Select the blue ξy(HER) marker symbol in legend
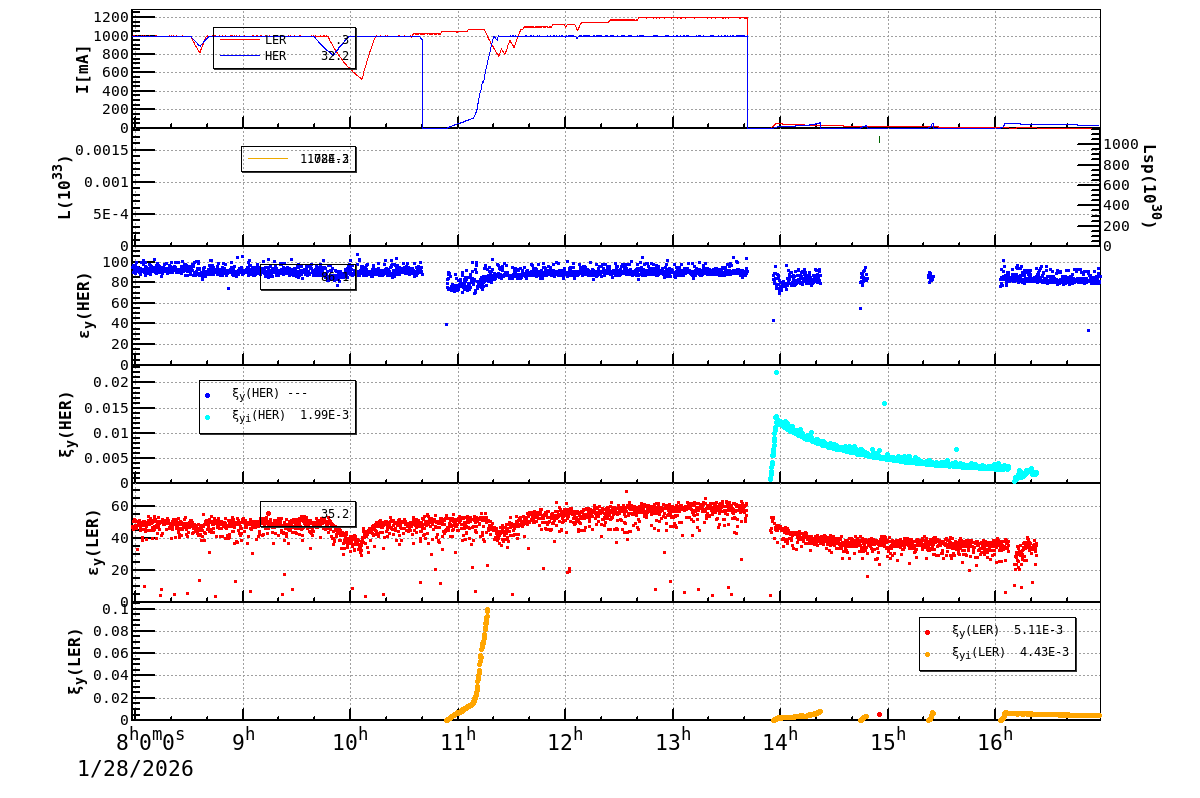Screen dimensions: 1200x798 pos(207,395)
